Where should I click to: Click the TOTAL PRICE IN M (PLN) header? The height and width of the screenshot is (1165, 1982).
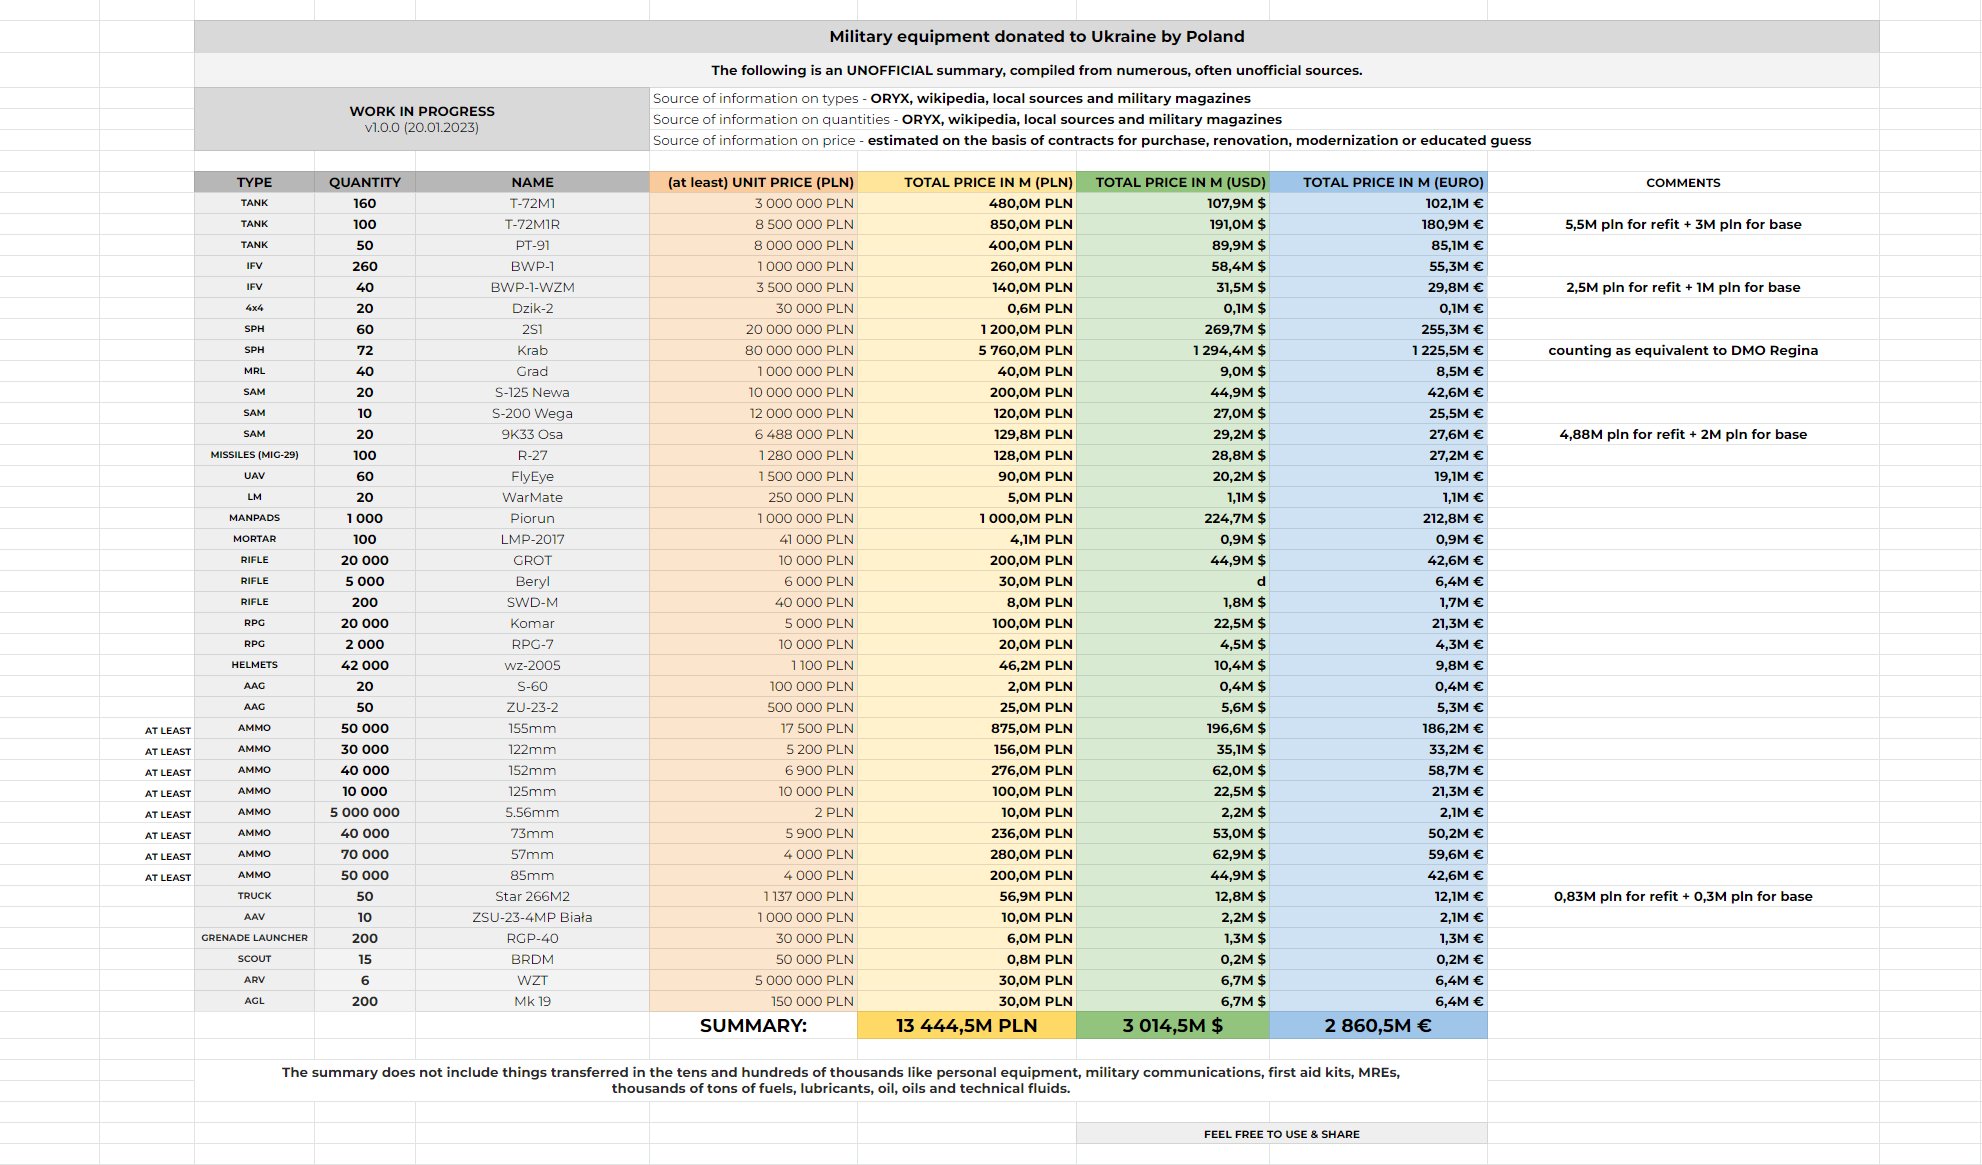(x=967, y=182)
